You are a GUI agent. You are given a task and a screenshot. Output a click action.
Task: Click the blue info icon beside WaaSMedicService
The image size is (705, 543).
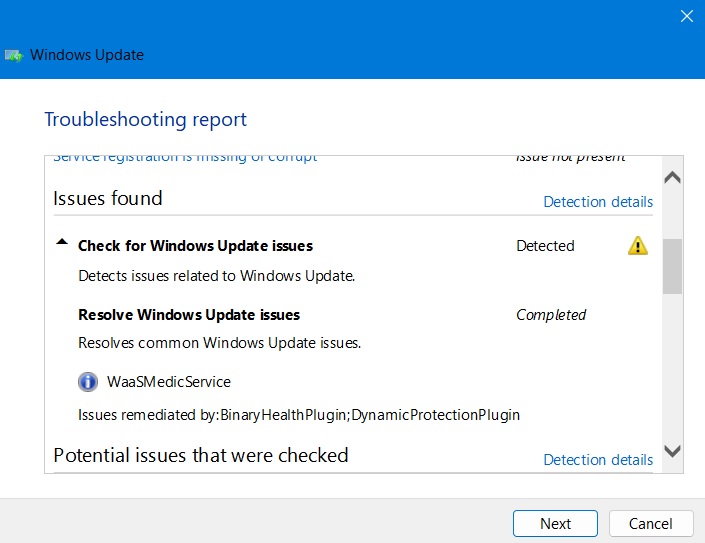88,382
